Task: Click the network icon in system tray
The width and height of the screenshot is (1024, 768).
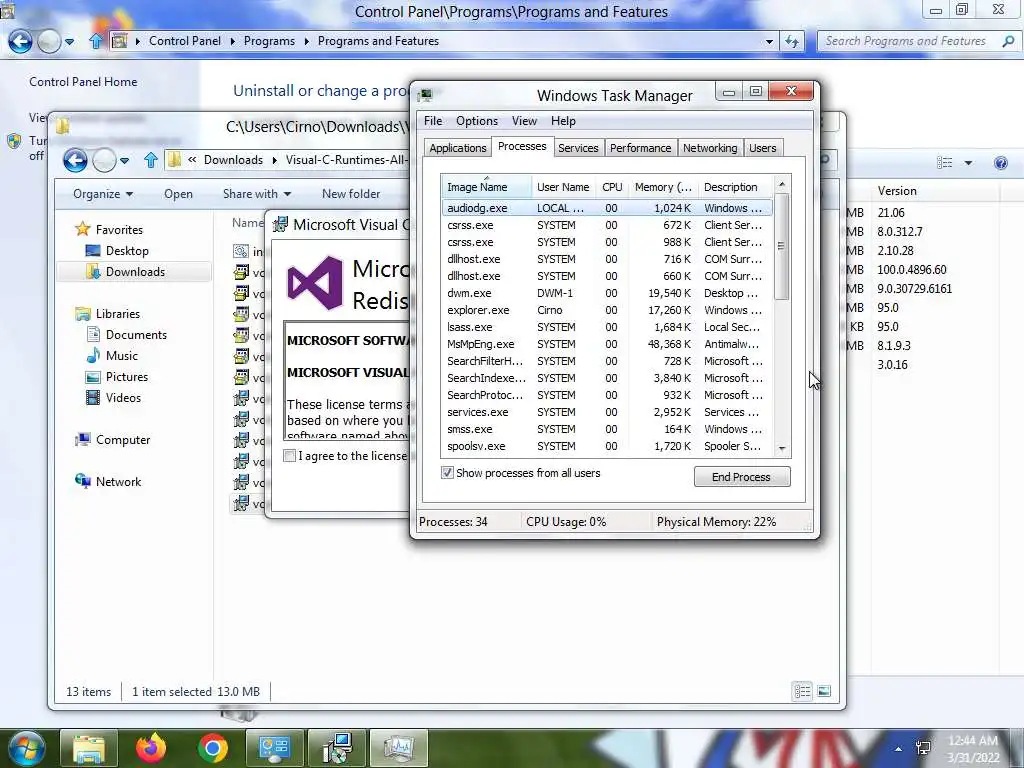Action: (923, 749)
